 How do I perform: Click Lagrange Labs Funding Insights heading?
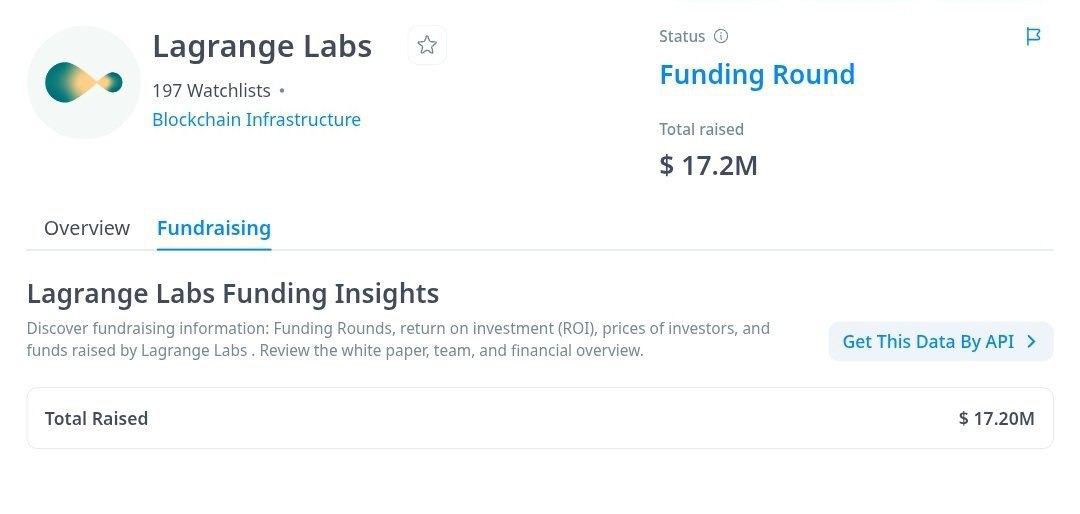pyautogui.click(x=233, y=294)
